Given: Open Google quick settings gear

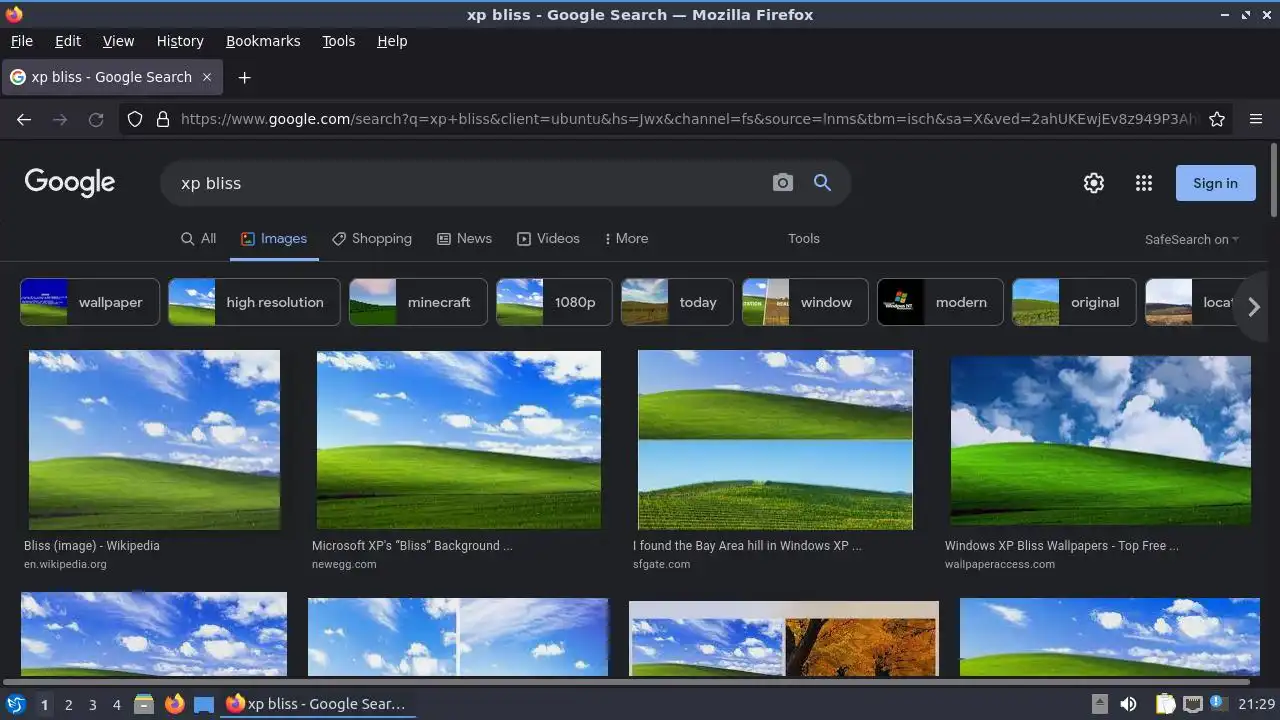Looking at the screenshot, I should point(1094,183).
